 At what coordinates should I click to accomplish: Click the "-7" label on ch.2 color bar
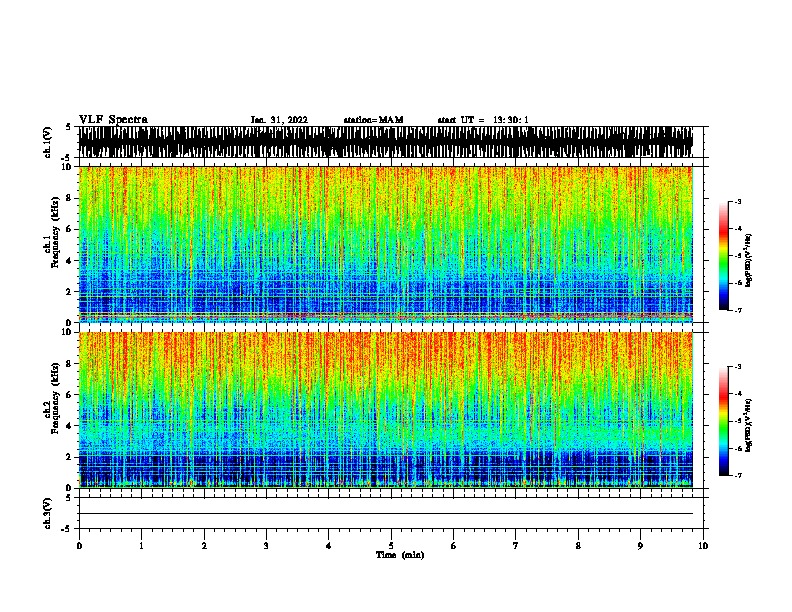click(738, 475)
